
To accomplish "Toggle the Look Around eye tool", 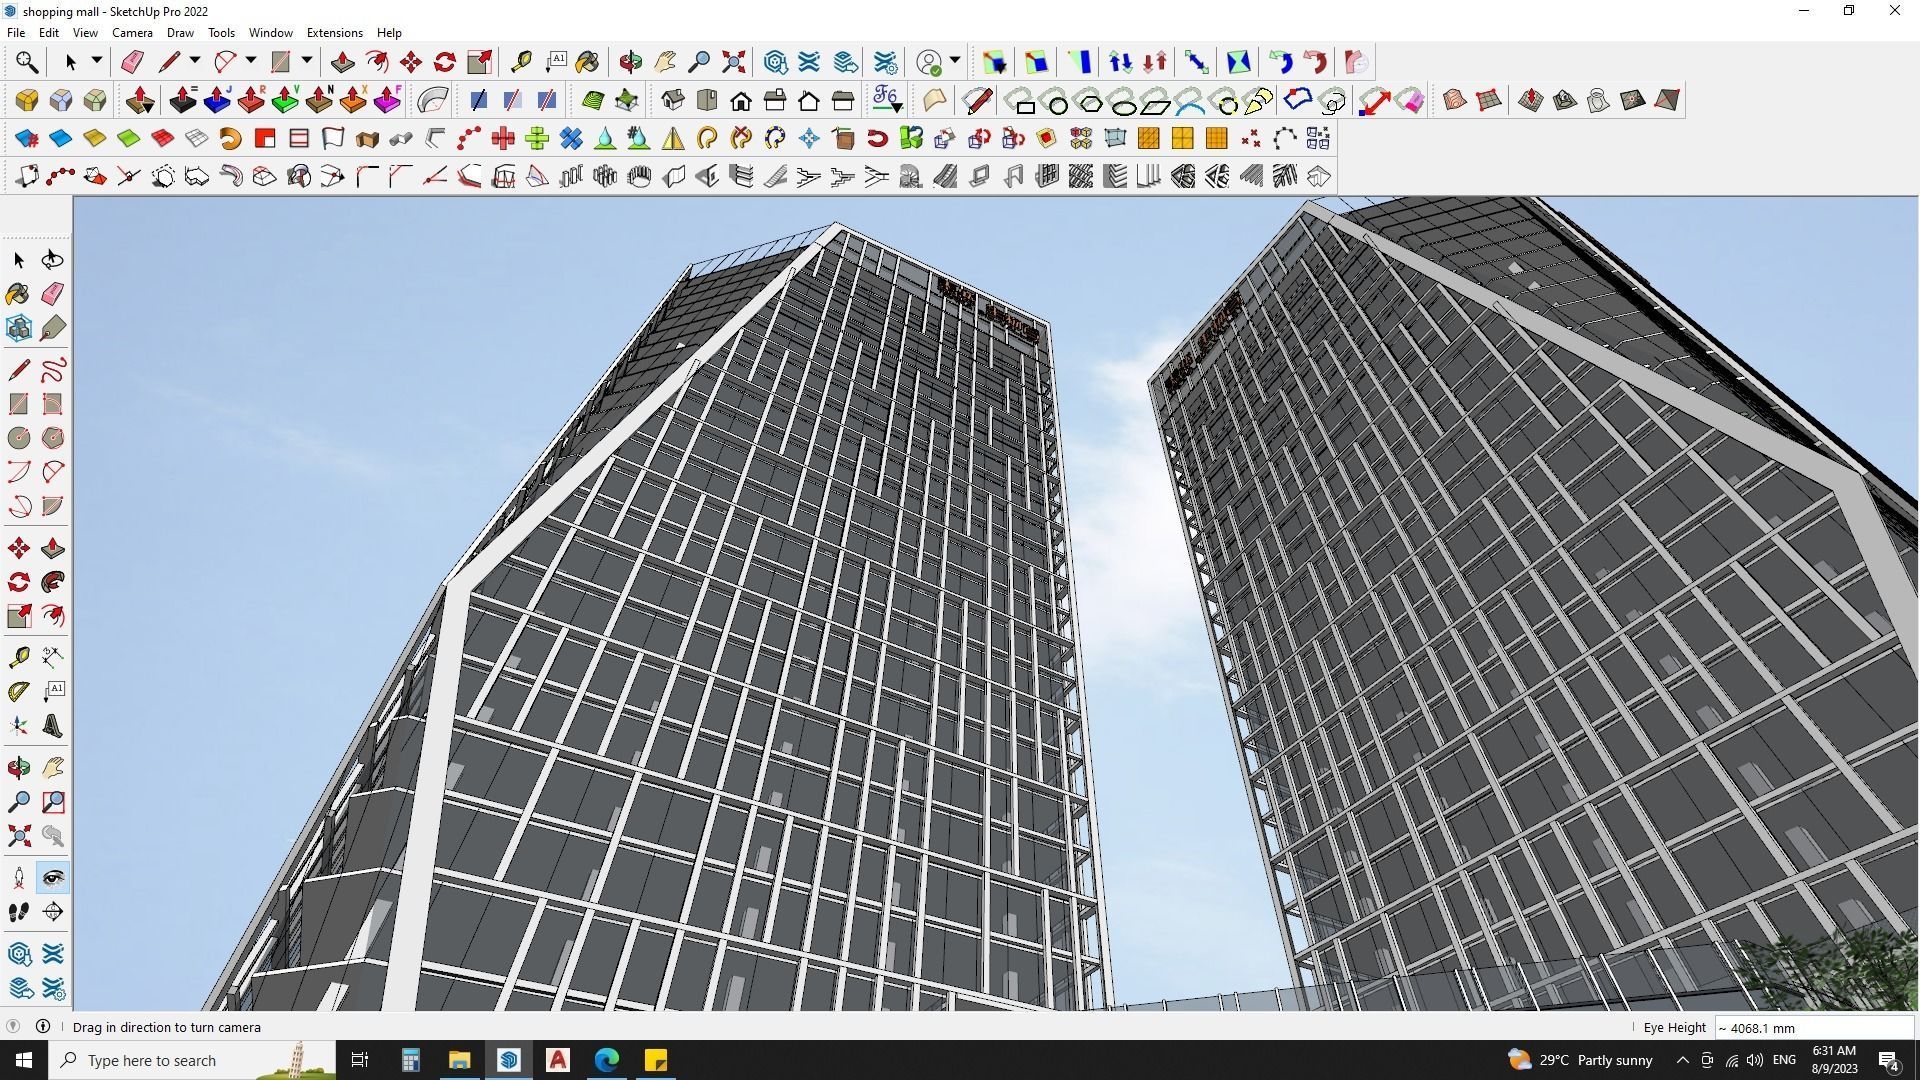I will (53, 878).
